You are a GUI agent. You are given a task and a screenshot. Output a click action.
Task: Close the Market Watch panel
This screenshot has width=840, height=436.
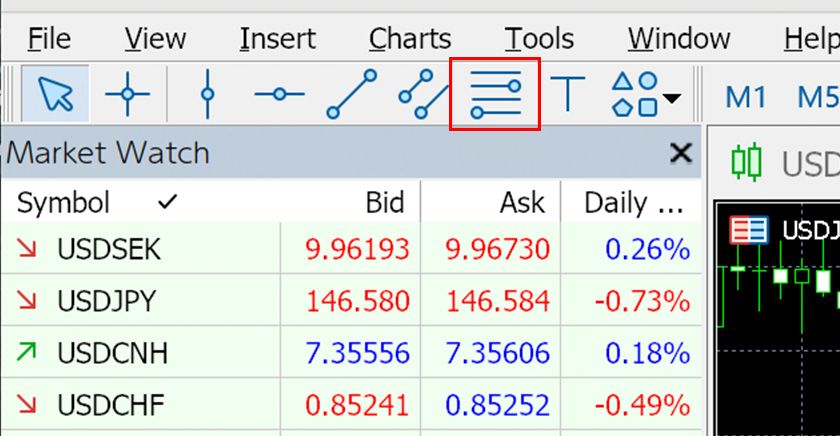click(x=680, y=153)
